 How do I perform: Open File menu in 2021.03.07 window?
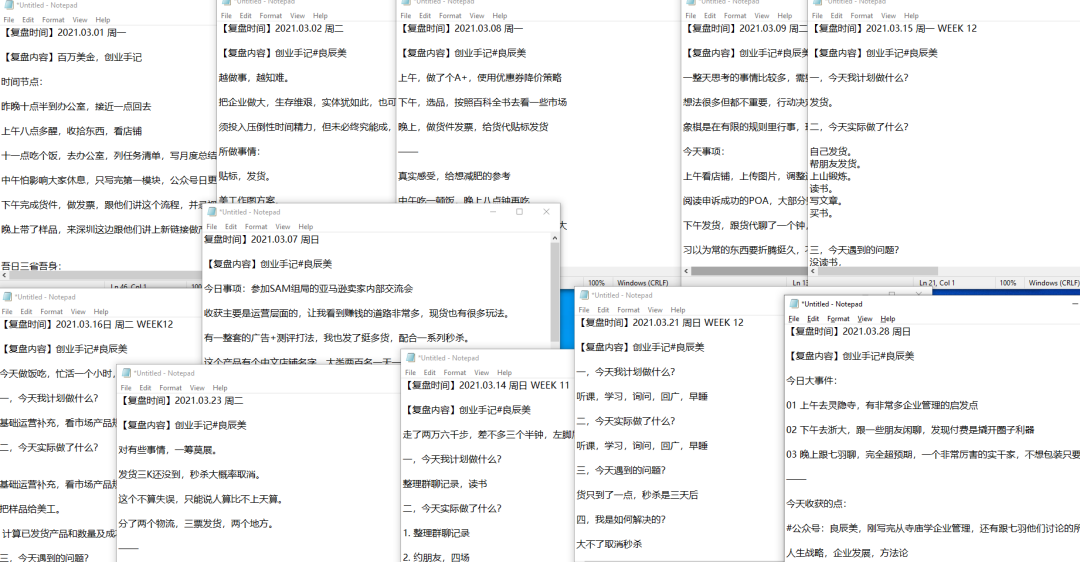click(211, 227)
